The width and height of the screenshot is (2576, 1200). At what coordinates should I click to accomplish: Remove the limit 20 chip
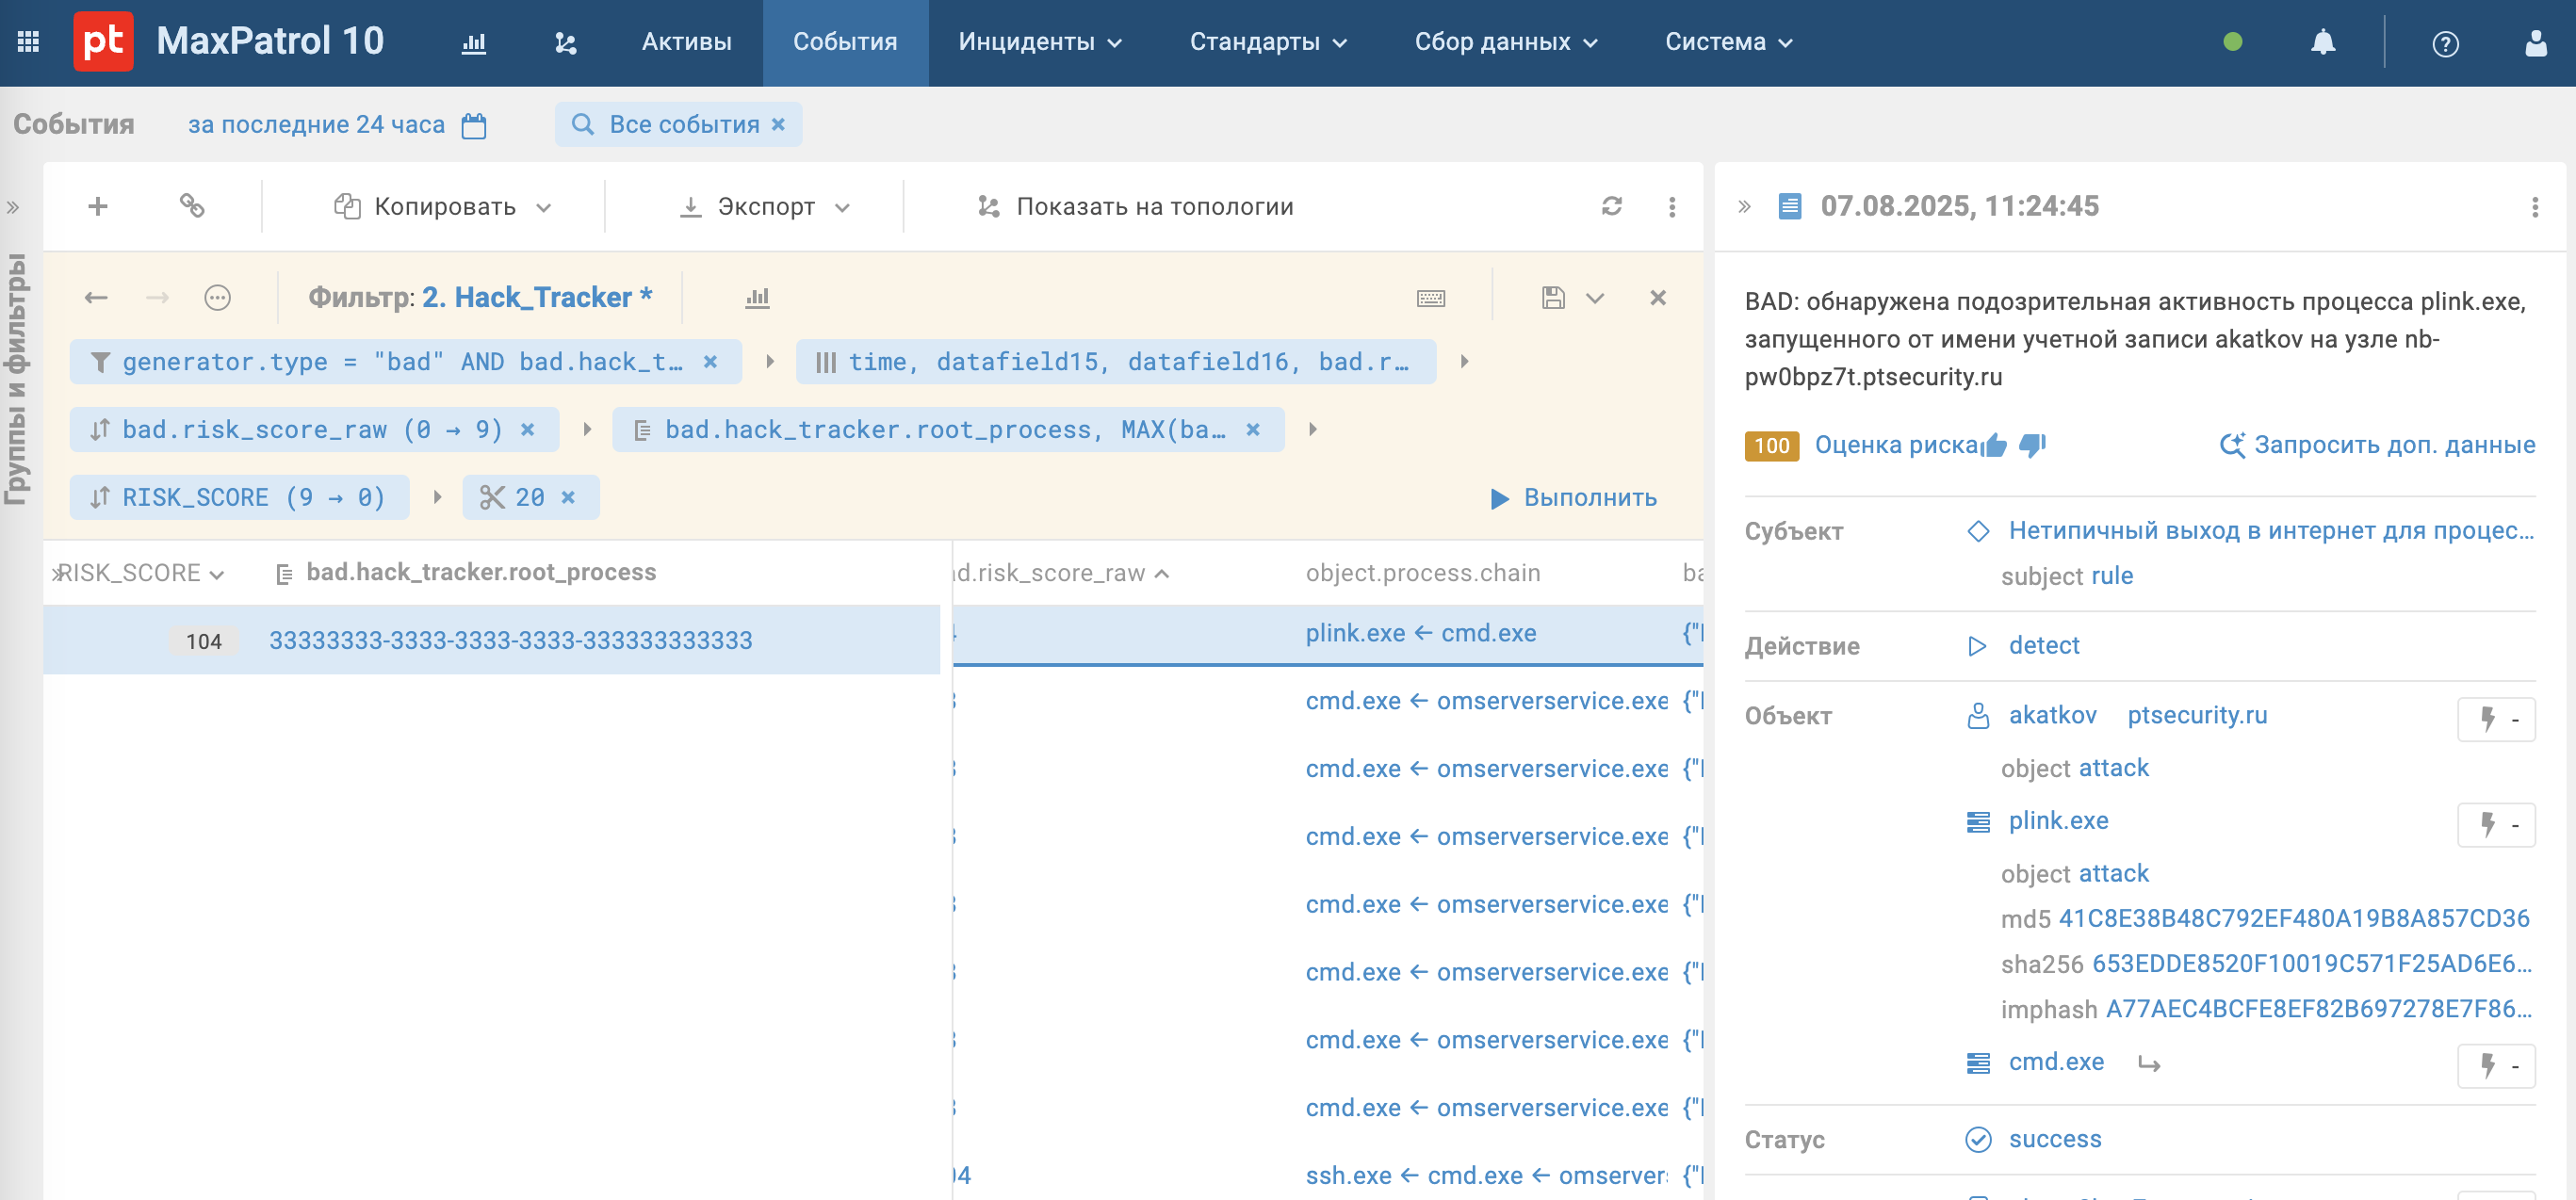pyautogui.click(x=568, y=498)
